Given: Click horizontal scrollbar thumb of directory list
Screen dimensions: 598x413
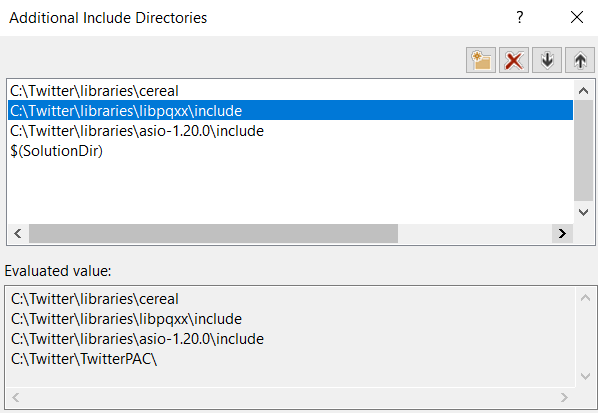Looking at the screenshot, I should pos(214,233).
